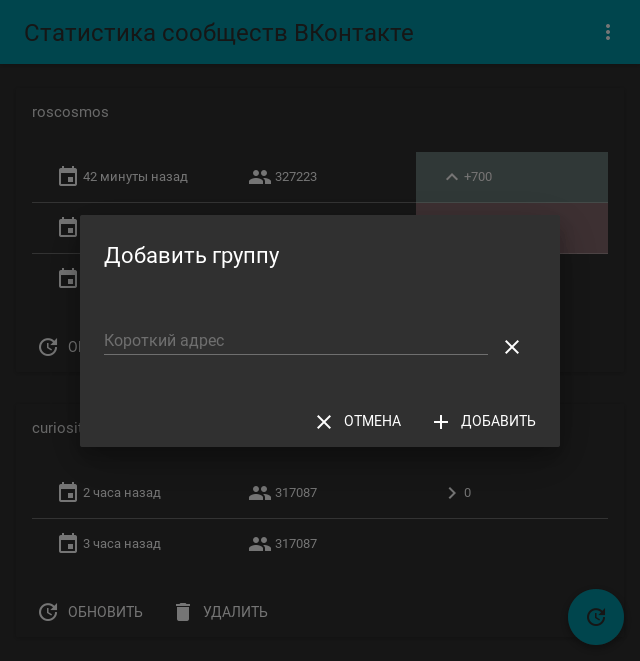Click the up chevron beside +700

[452, 177]
